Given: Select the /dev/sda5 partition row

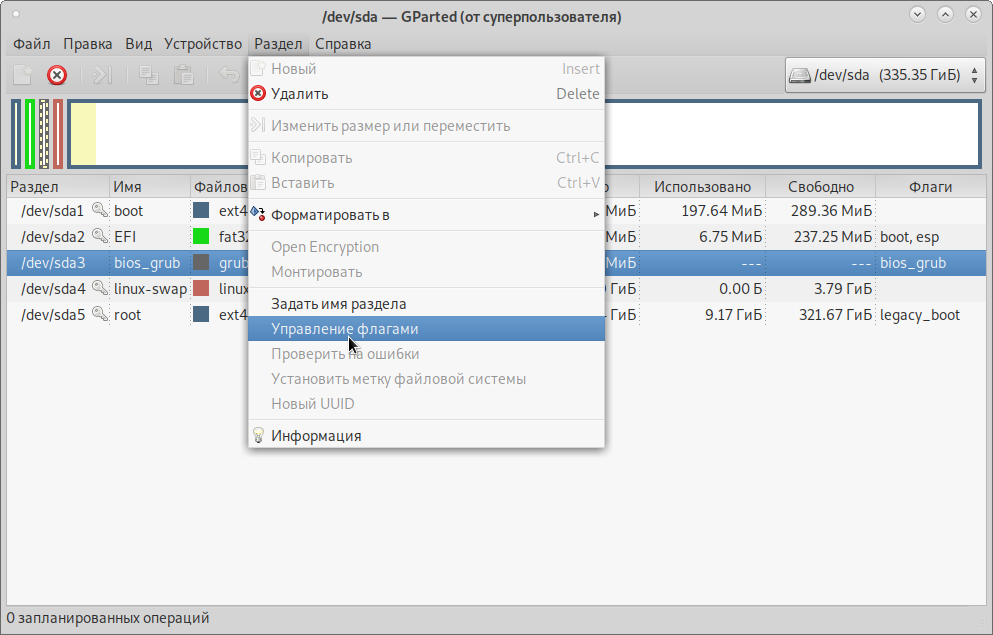Looking at the screenshot, I should pos(496,315).
